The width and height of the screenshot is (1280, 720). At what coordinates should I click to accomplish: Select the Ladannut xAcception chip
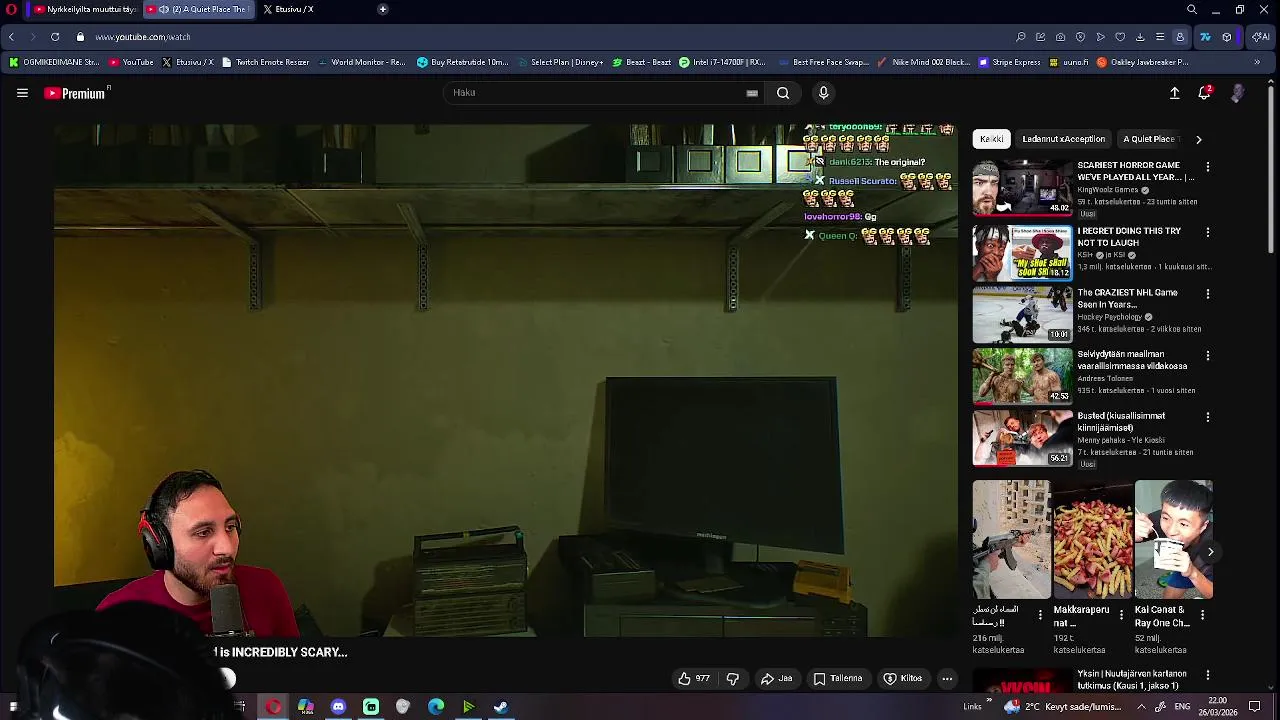[1063, 139]
